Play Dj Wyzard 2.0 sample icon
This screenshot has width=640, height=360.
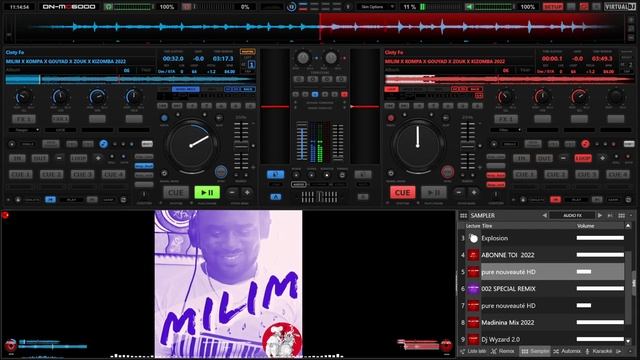[x=473, y=339]
